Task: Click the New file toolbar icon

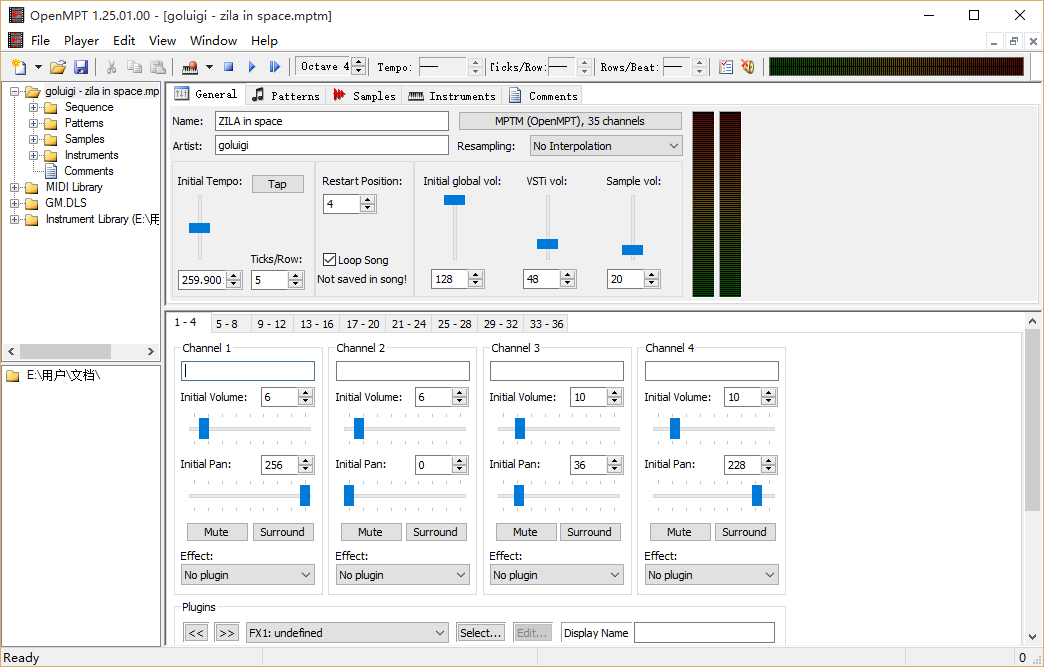Action: point(18,67)
